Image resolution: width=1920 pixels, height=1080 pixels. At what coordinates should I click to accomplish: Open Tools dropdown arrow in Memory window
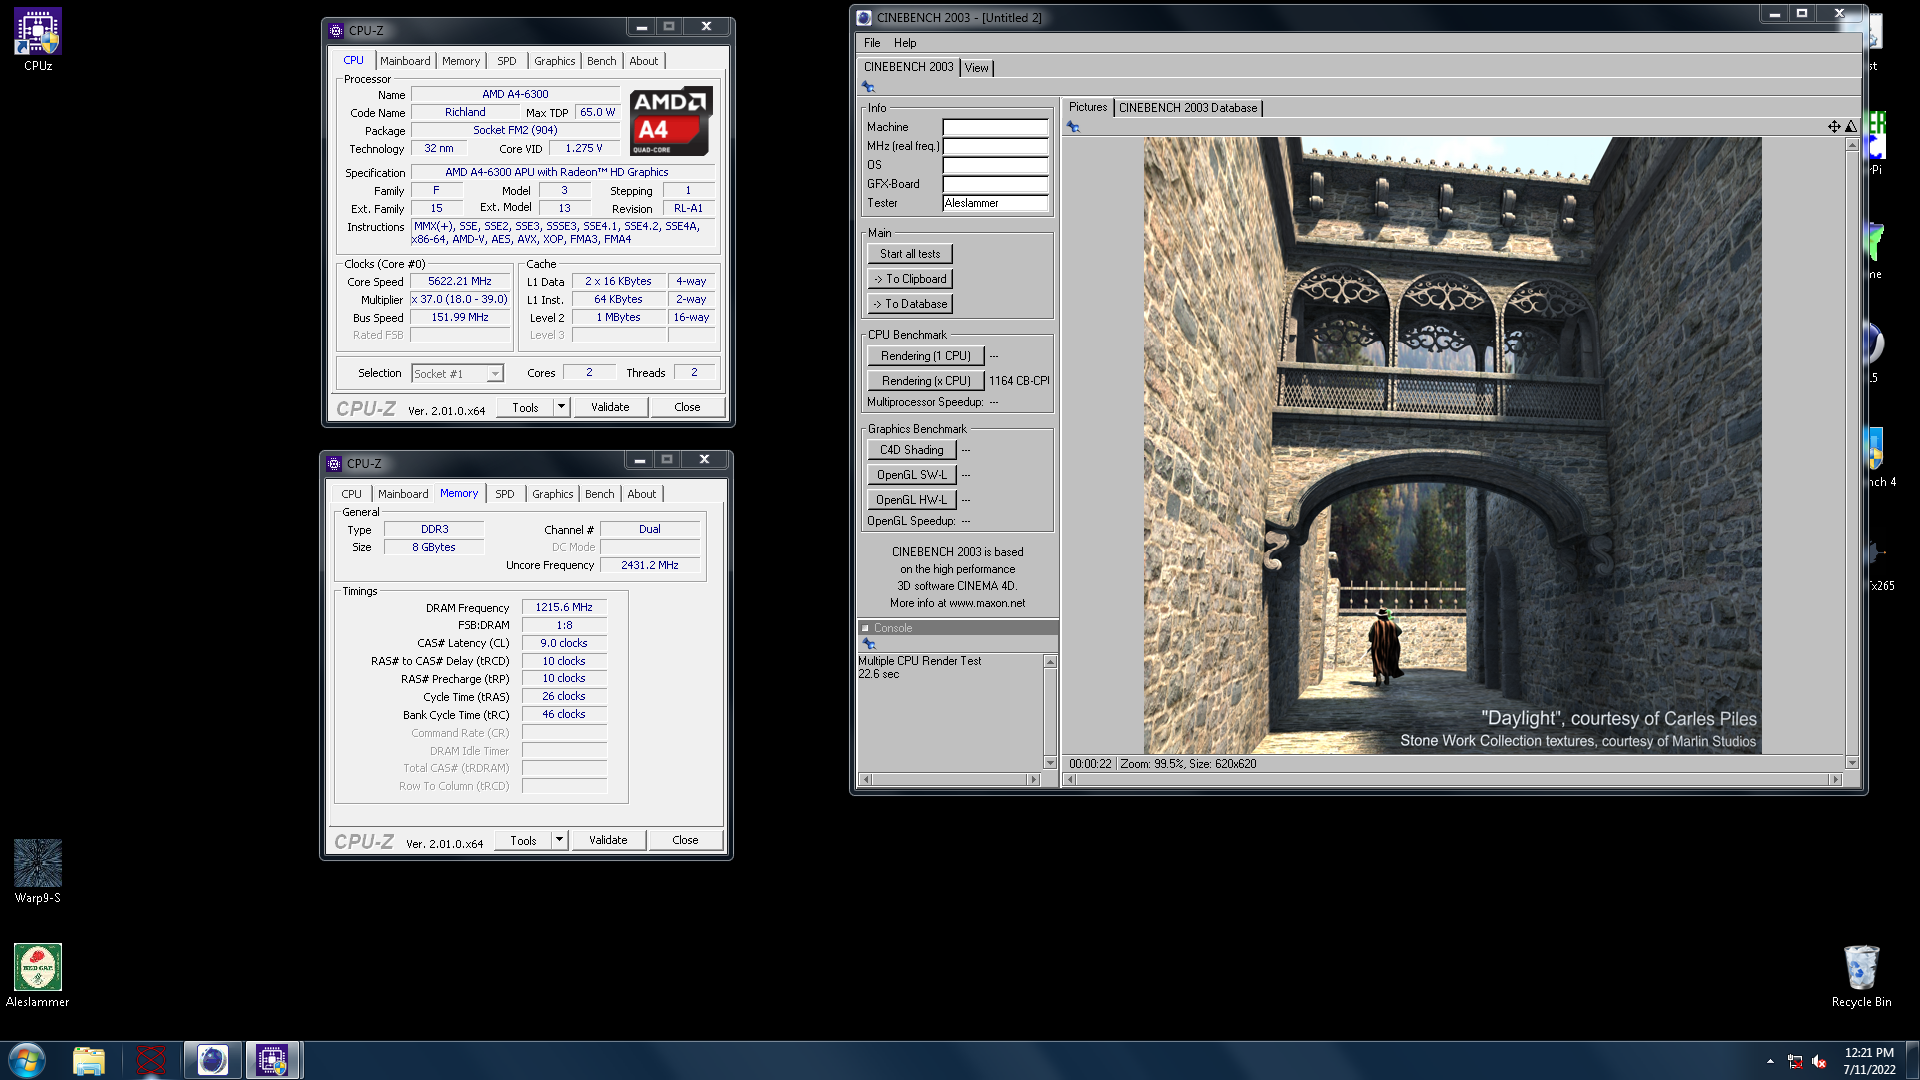[x=559, y=840]
